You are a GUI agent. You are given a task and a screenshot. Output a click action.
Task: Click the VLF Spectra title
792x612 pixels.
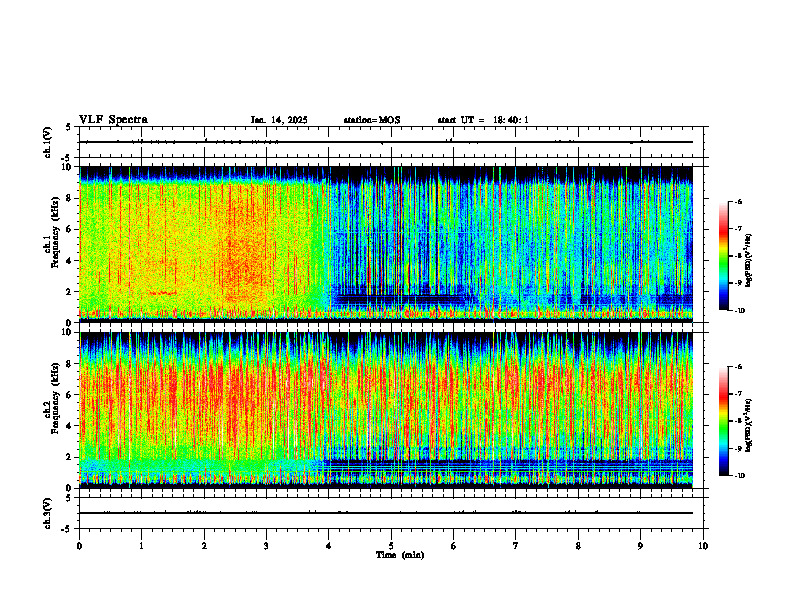pos(113,120)
